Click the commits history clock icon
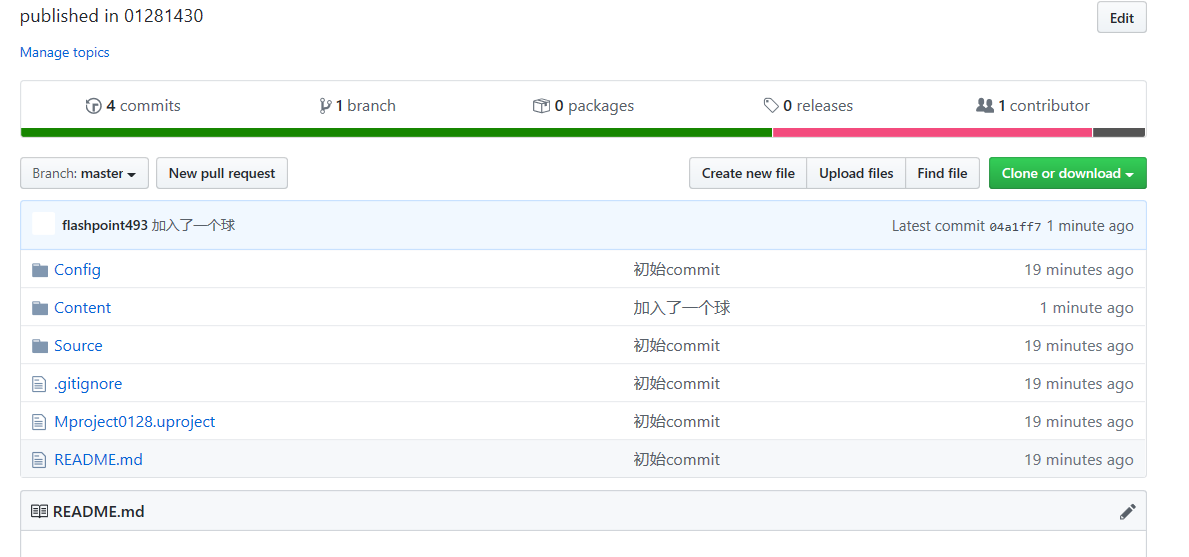The width and height of the screenshot is (1189, 557). point(94,106)
